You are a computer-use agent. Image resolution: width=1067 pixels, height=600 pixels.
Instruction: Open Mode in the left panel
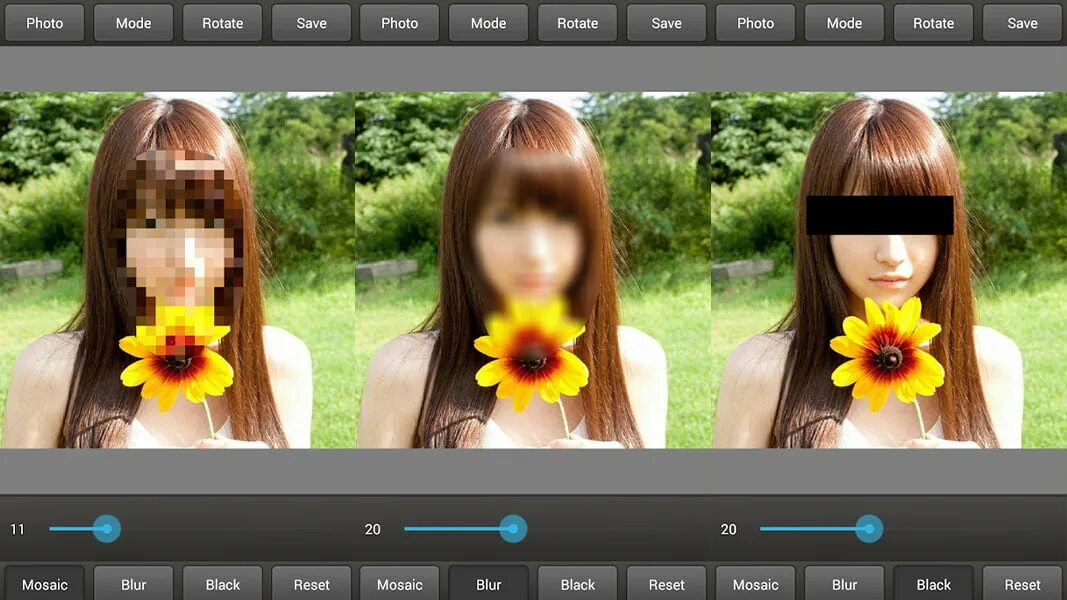click(x=133, y=23)
